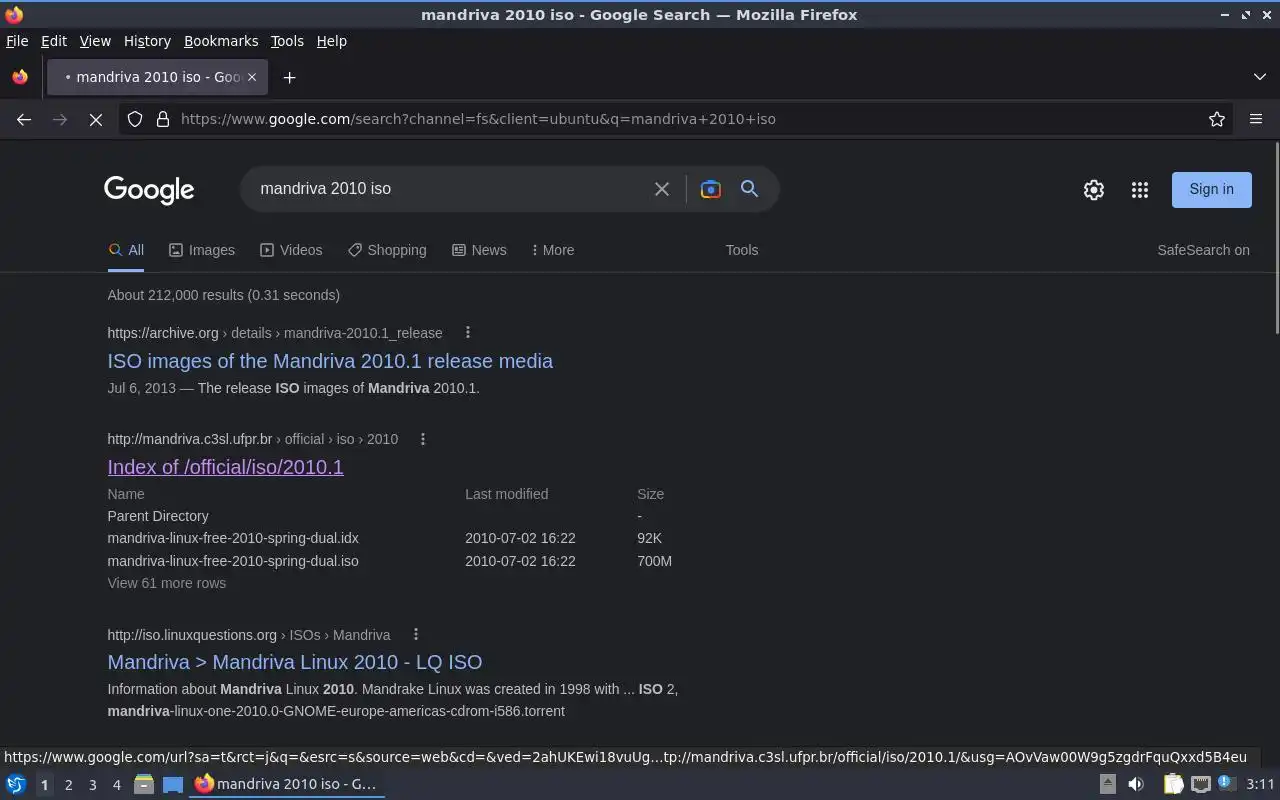Switch to workspace 3
Screen dimensions: 1280x800
pyautogui.click(x=92, y=785)
